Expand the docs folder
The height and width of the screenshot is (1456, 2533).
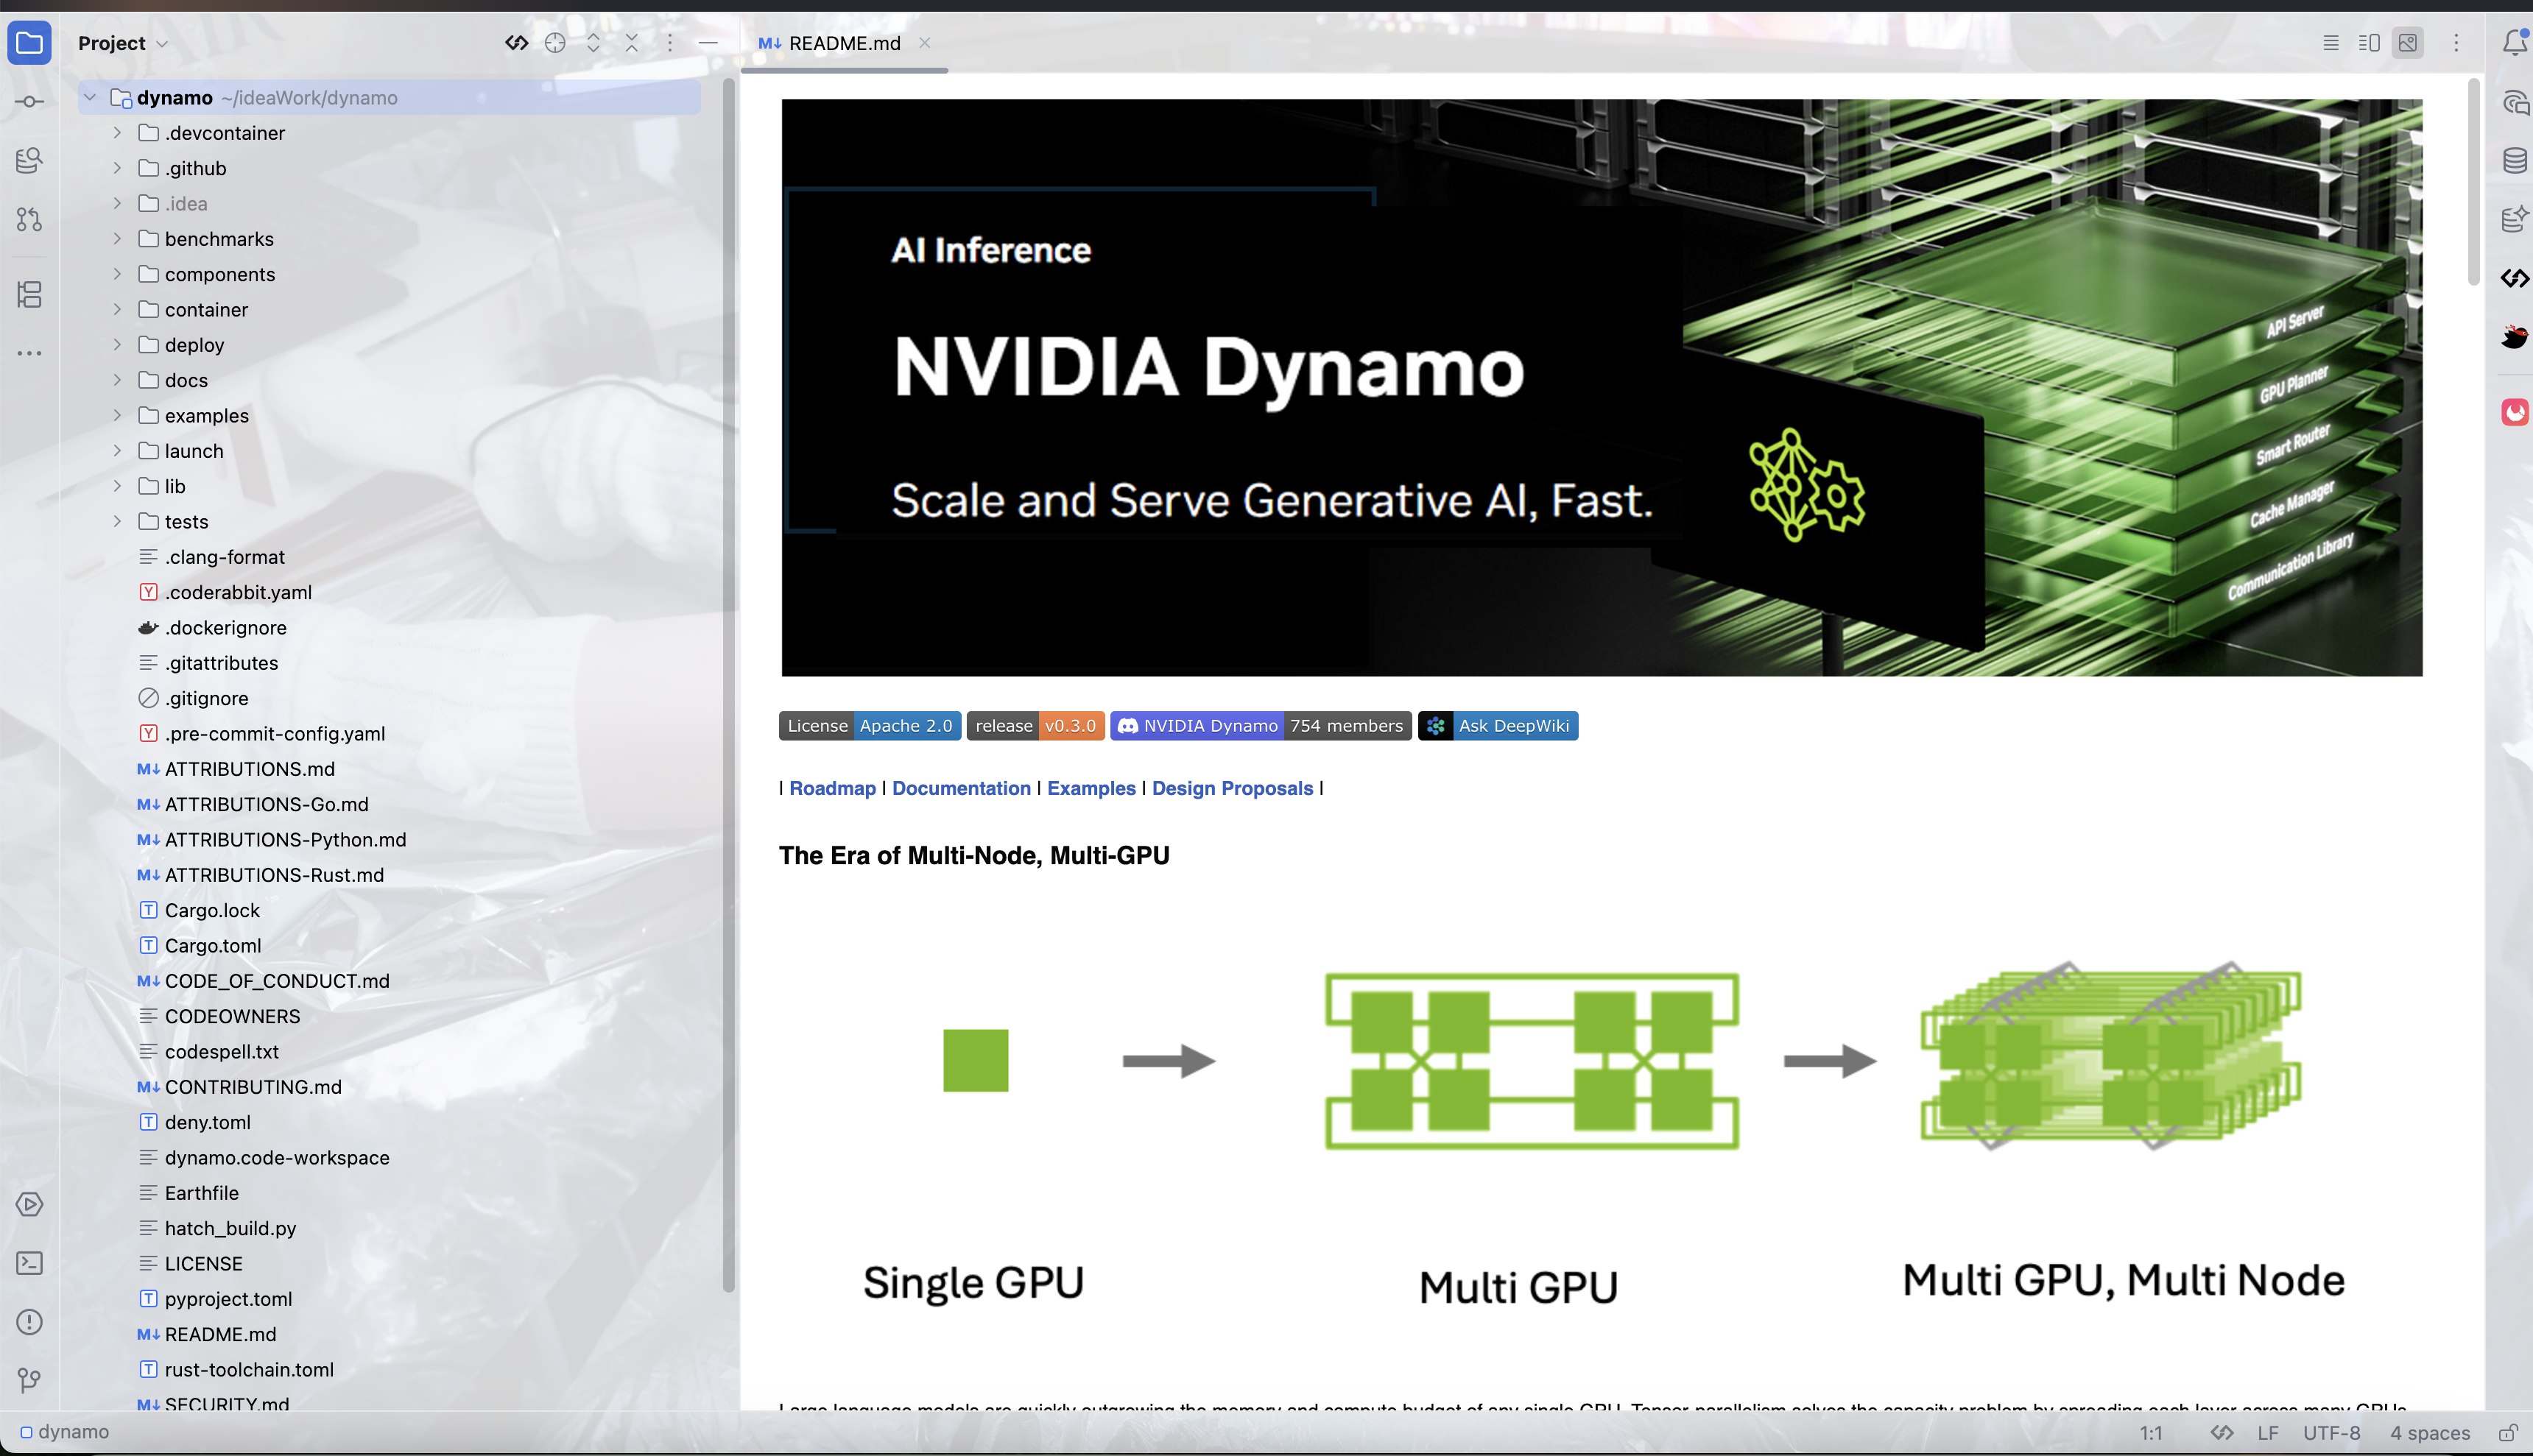[x=117, y=380]
